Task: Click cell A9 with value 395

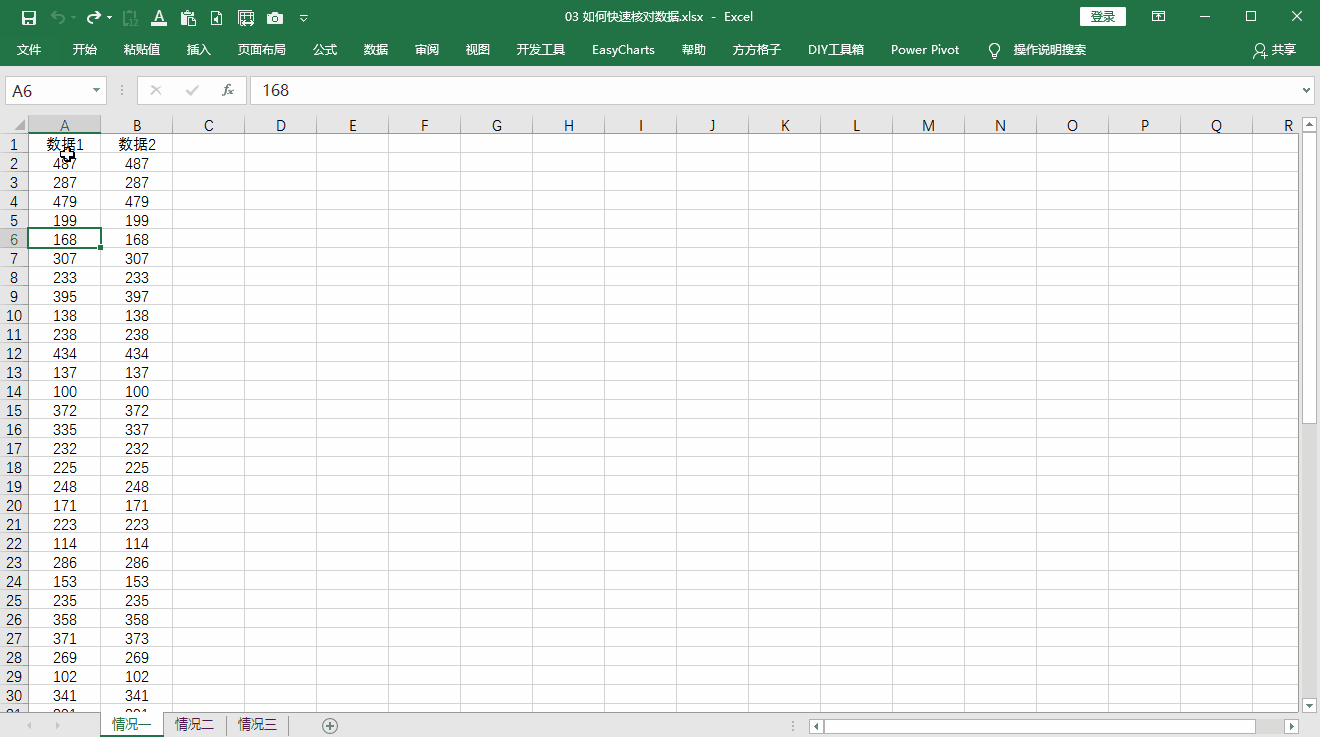Action: tap(65, 297)
